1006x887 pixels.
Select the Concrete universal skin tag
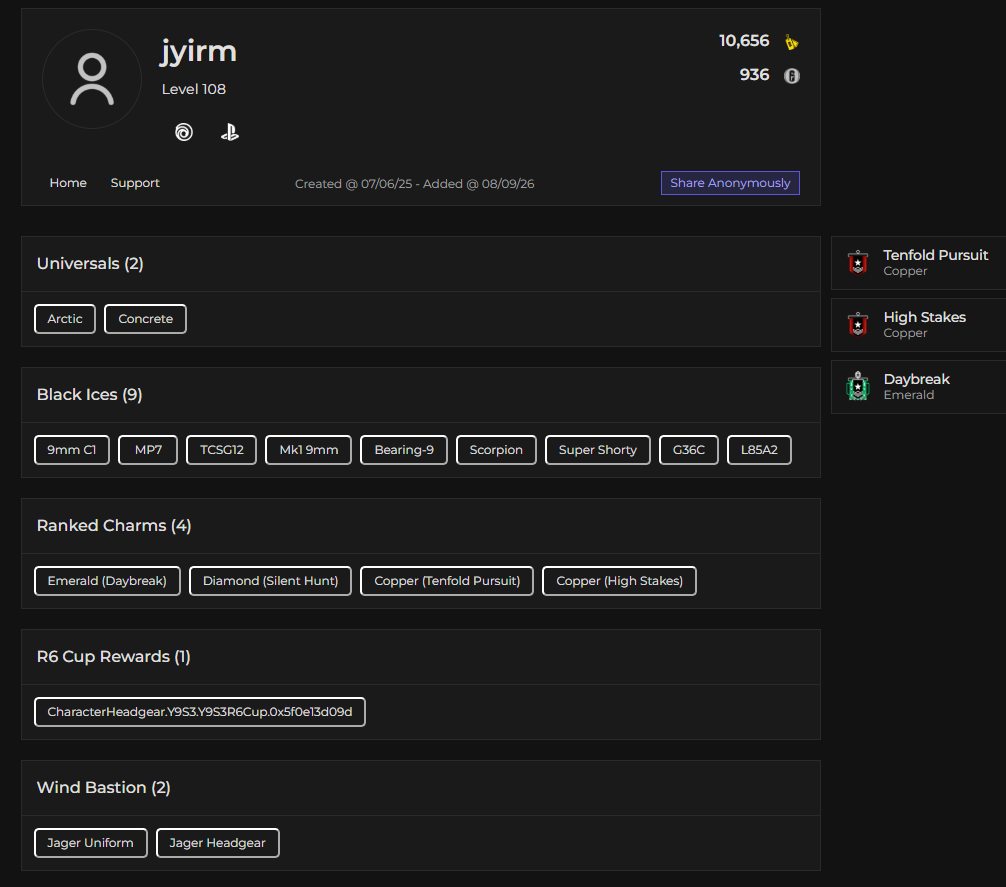pyautogui.click(x=145, y=319)
